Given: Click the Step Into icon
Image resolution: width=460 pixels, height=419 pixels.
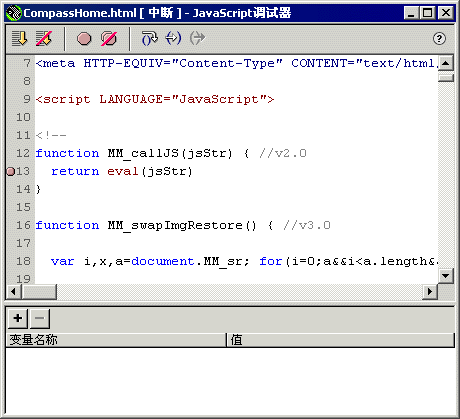Looking at the screenshot, I should [x=173, y=38].
